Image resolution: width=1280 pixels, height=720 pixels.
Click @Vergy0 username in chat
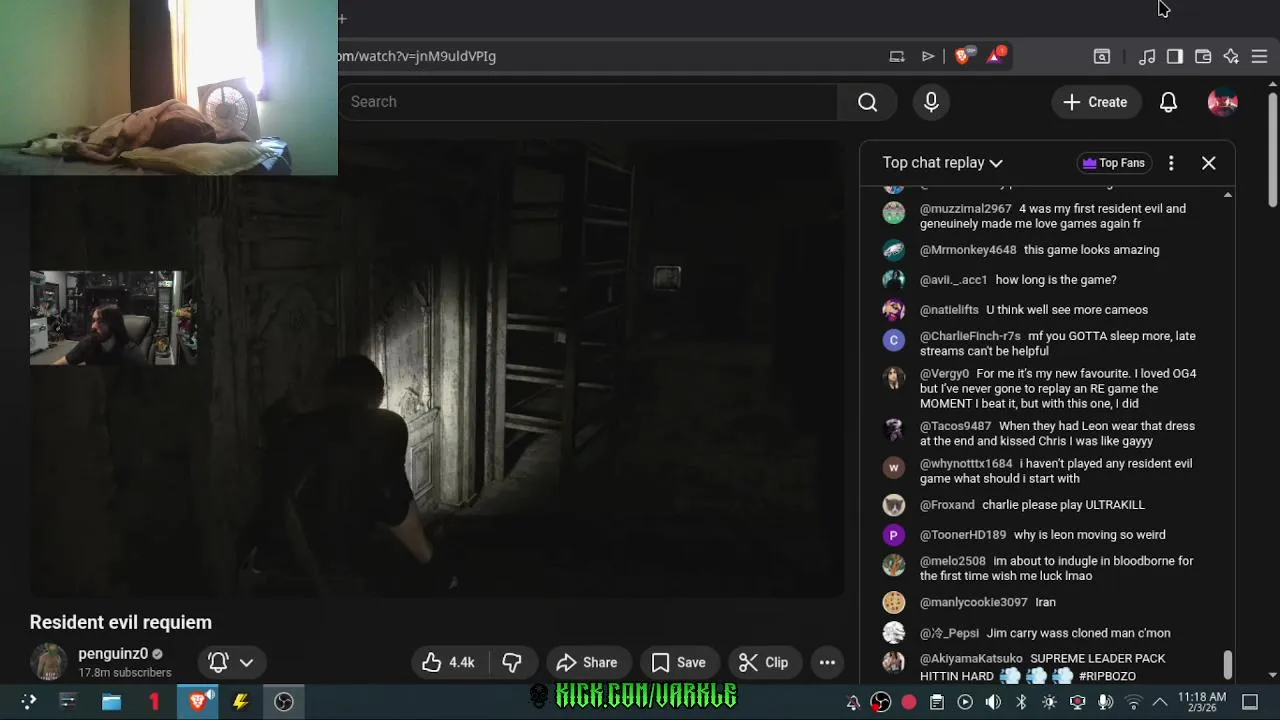(944, 374)
